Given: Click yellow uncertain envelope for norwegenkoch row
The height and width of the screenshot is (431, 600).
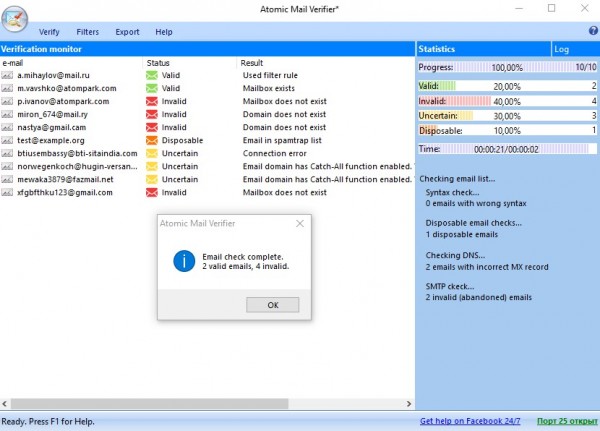Looking at the screenshot, I should pos(152,167).
